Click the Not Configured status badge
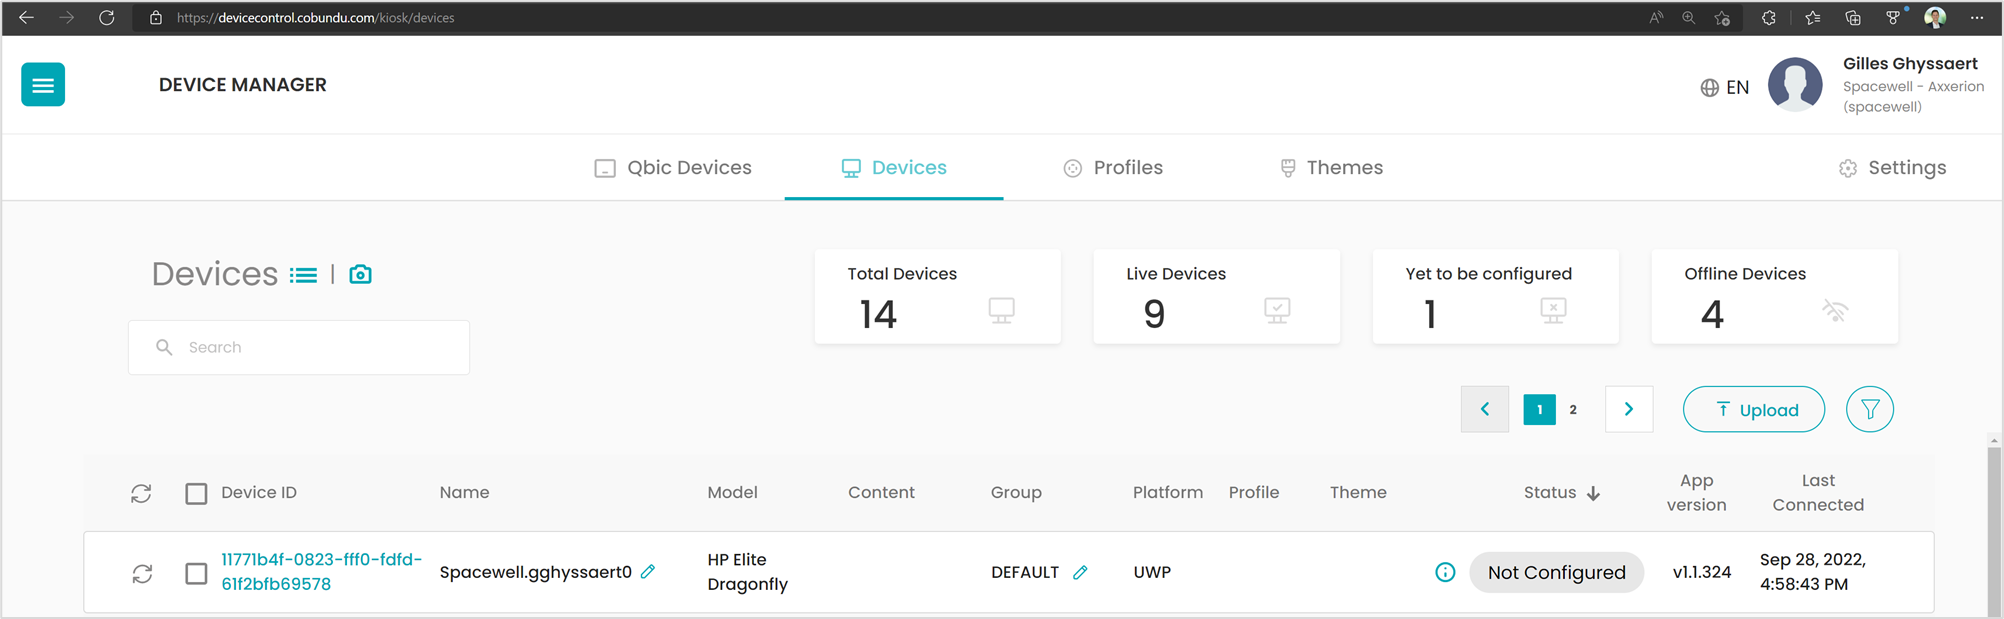Screen dimensions: 2004x619 pos(1556,572)
